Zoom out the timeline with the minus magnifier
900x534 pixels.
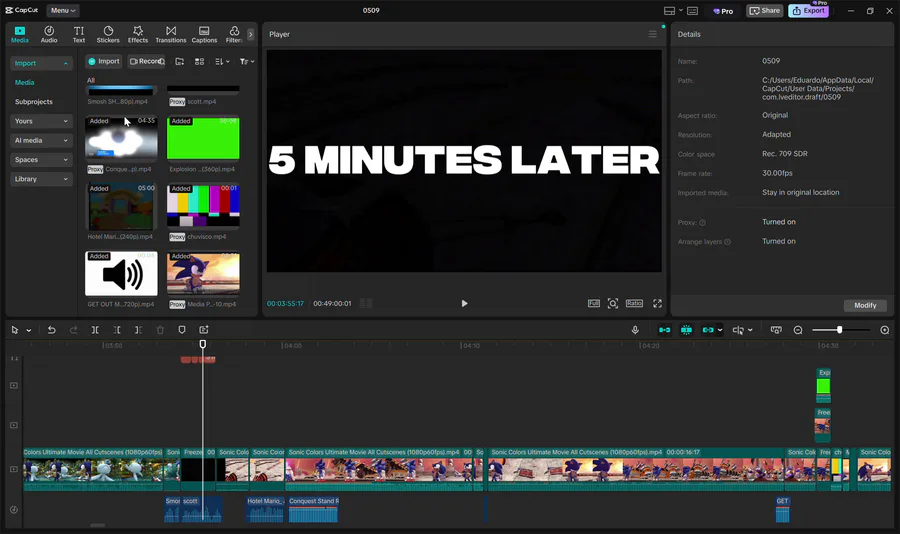[x=798, y=330]
